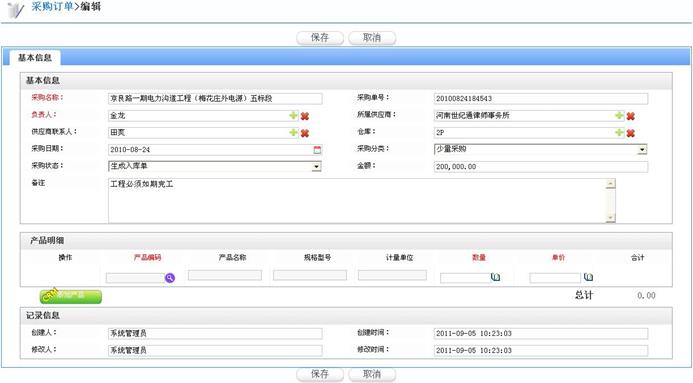693x383 pixels.
Task: Click top 保存 button
Action: click(x=320, y=38)
